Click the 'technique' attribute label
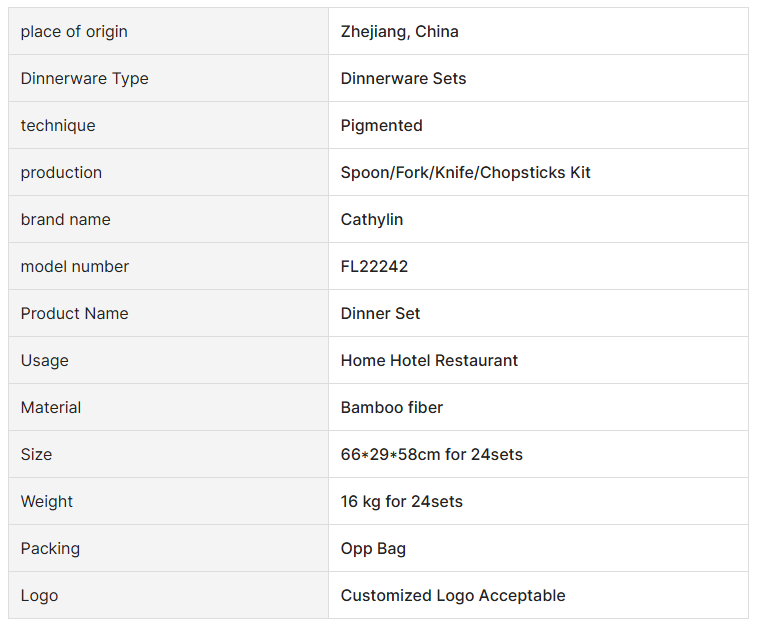This screenshot has height=630, width=759. [x=58, y=126]
